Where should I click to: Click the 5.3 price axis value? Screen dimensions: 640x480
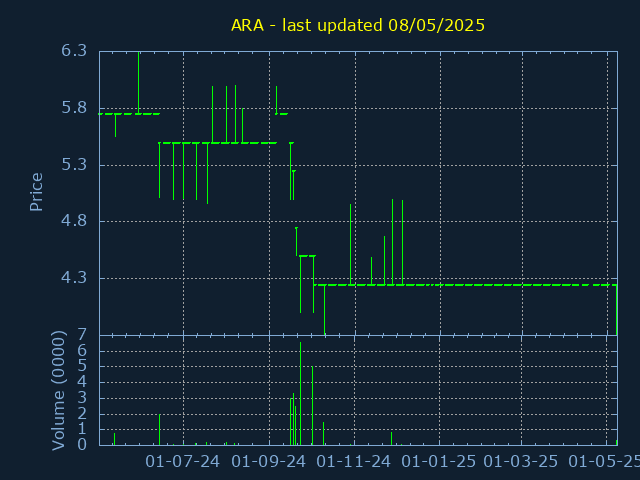(x=74, y=165)
